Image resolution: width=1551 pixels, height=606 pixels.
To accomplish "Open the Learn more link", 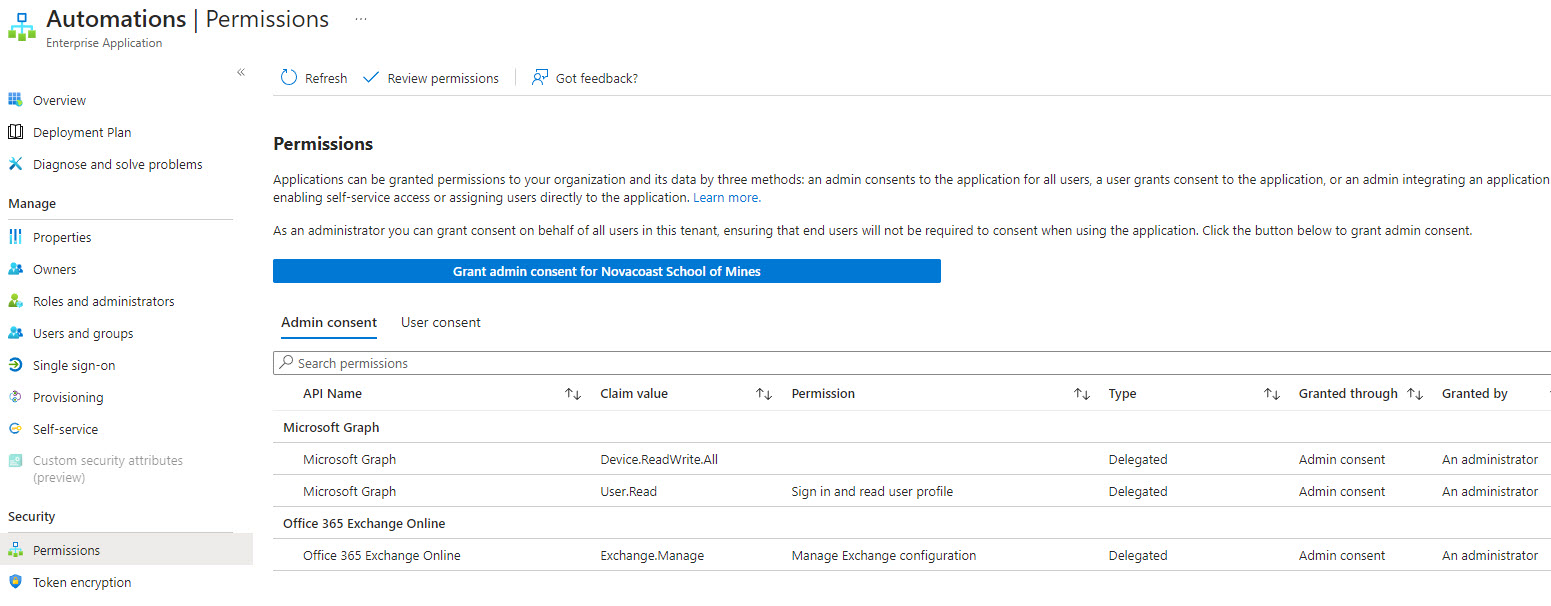I will tap(727, 198).
